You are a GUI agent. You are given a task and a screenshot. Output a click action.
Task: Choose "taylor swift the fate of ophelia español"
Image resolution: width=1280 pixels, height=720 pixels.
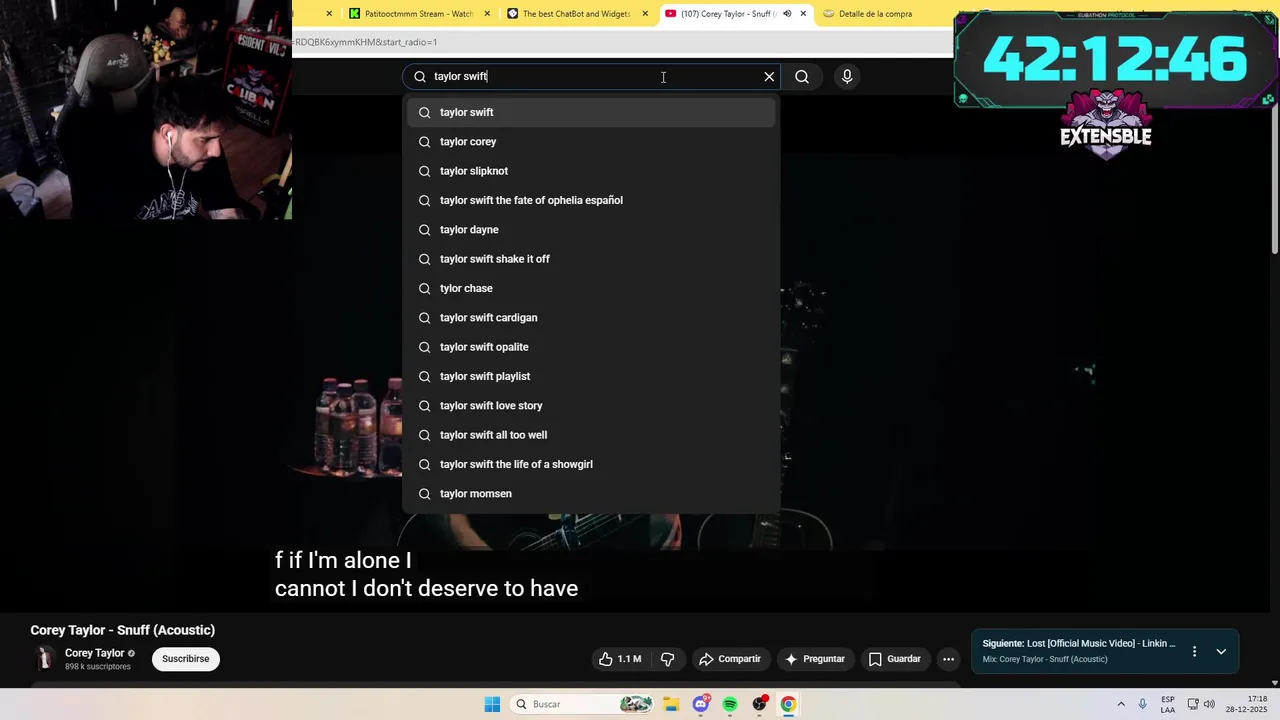point(591,200)
